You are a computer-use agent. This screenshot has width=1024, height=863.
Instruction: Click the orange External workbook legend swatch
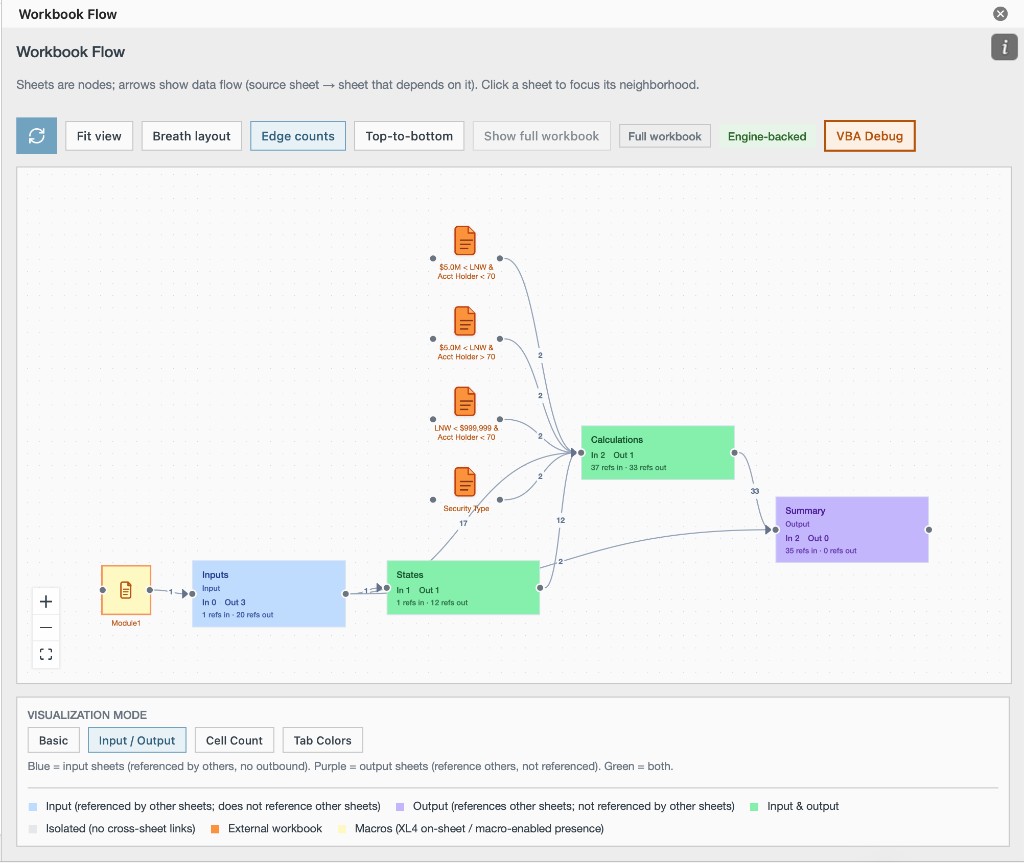215,829
